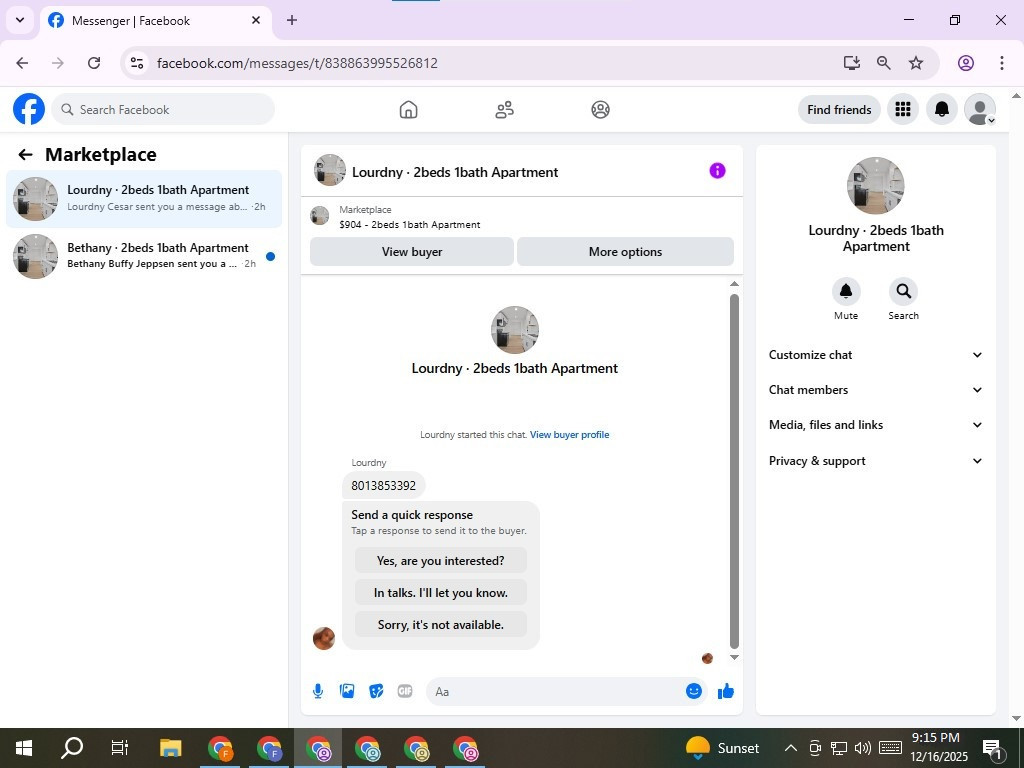This screenshot has height=768, width=1024.
Task: Click Lourdny's message sender avatar
Action: coord(324,638)
